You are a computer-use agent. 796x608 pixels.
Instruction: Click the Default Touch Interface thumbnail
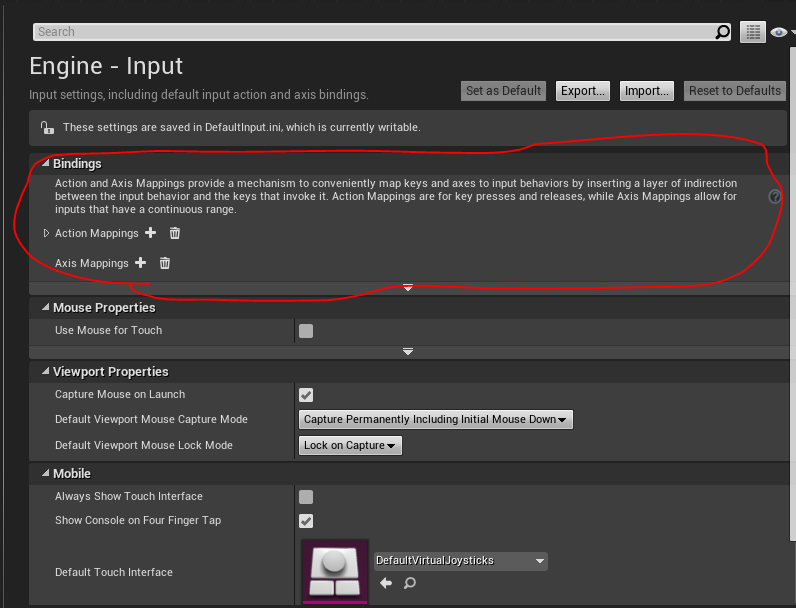[x=335, y=571]
